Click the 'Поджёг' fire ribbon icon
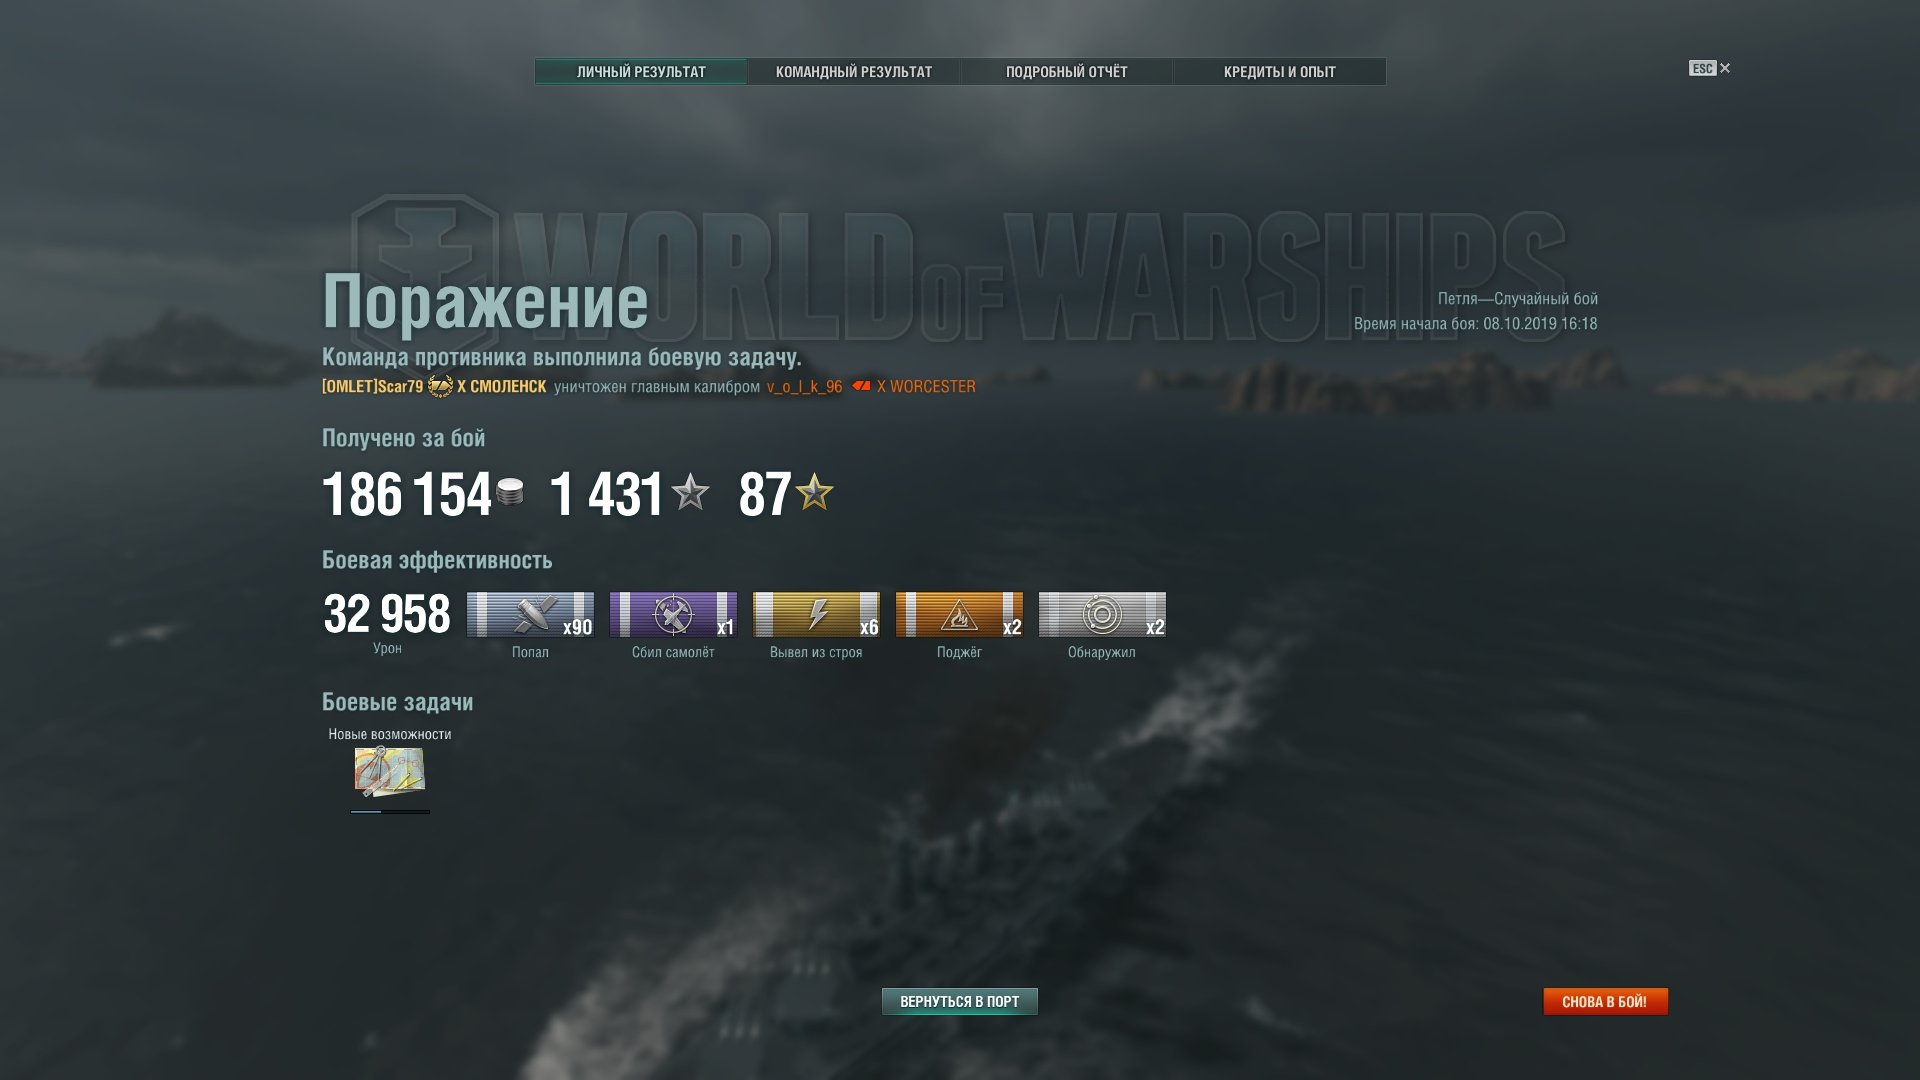The height and width of the screenshot is (1080, 1920). [959, 614]
